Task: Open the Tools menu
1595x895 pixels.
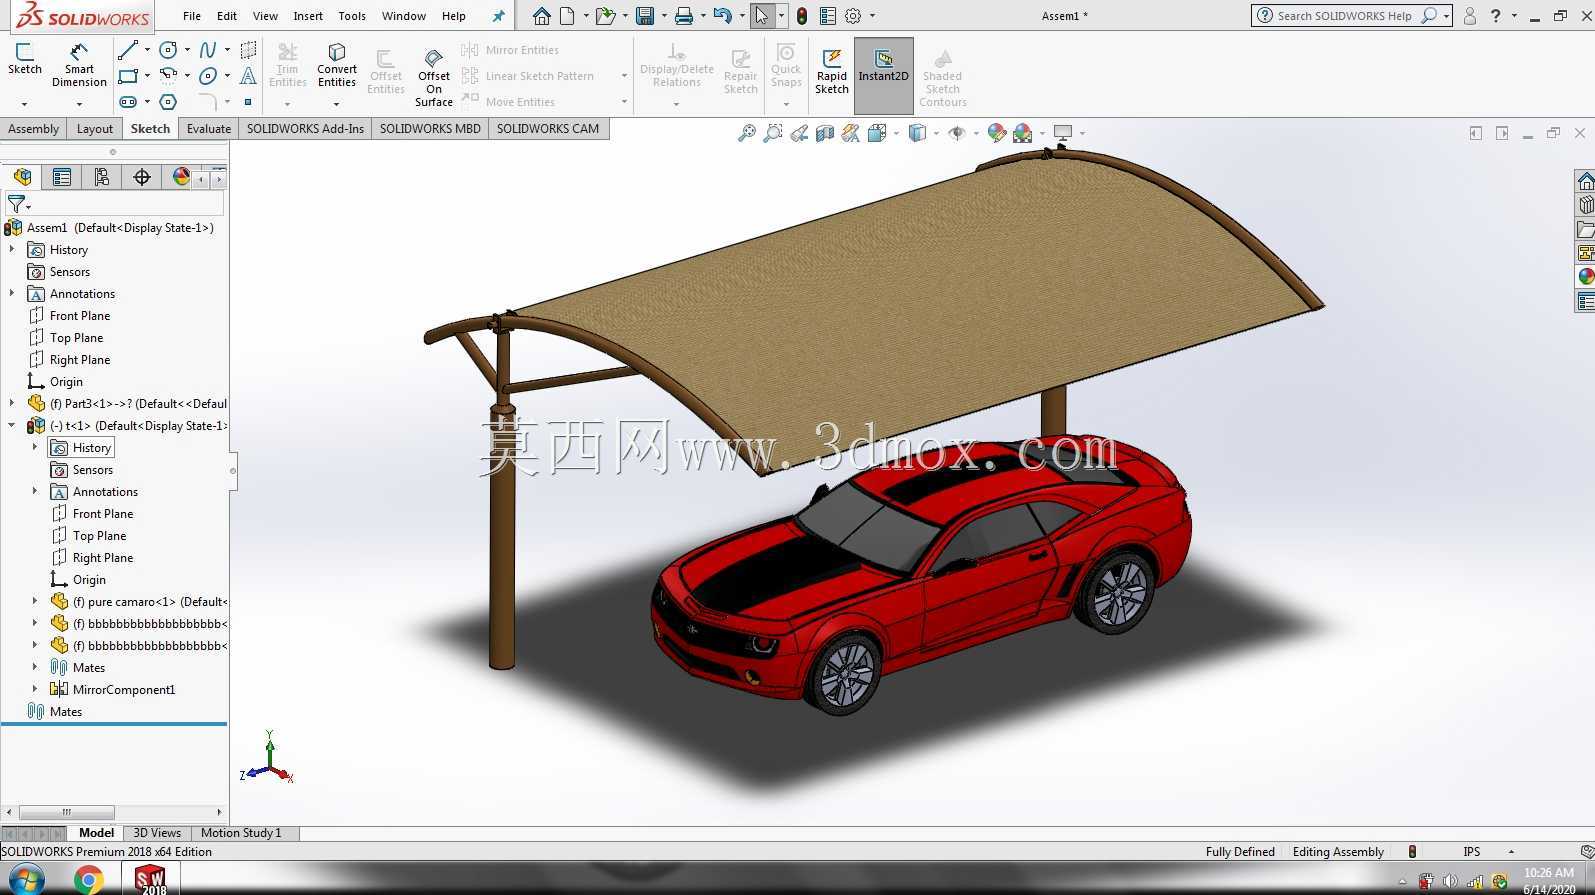Action: (x=352, y=16)
